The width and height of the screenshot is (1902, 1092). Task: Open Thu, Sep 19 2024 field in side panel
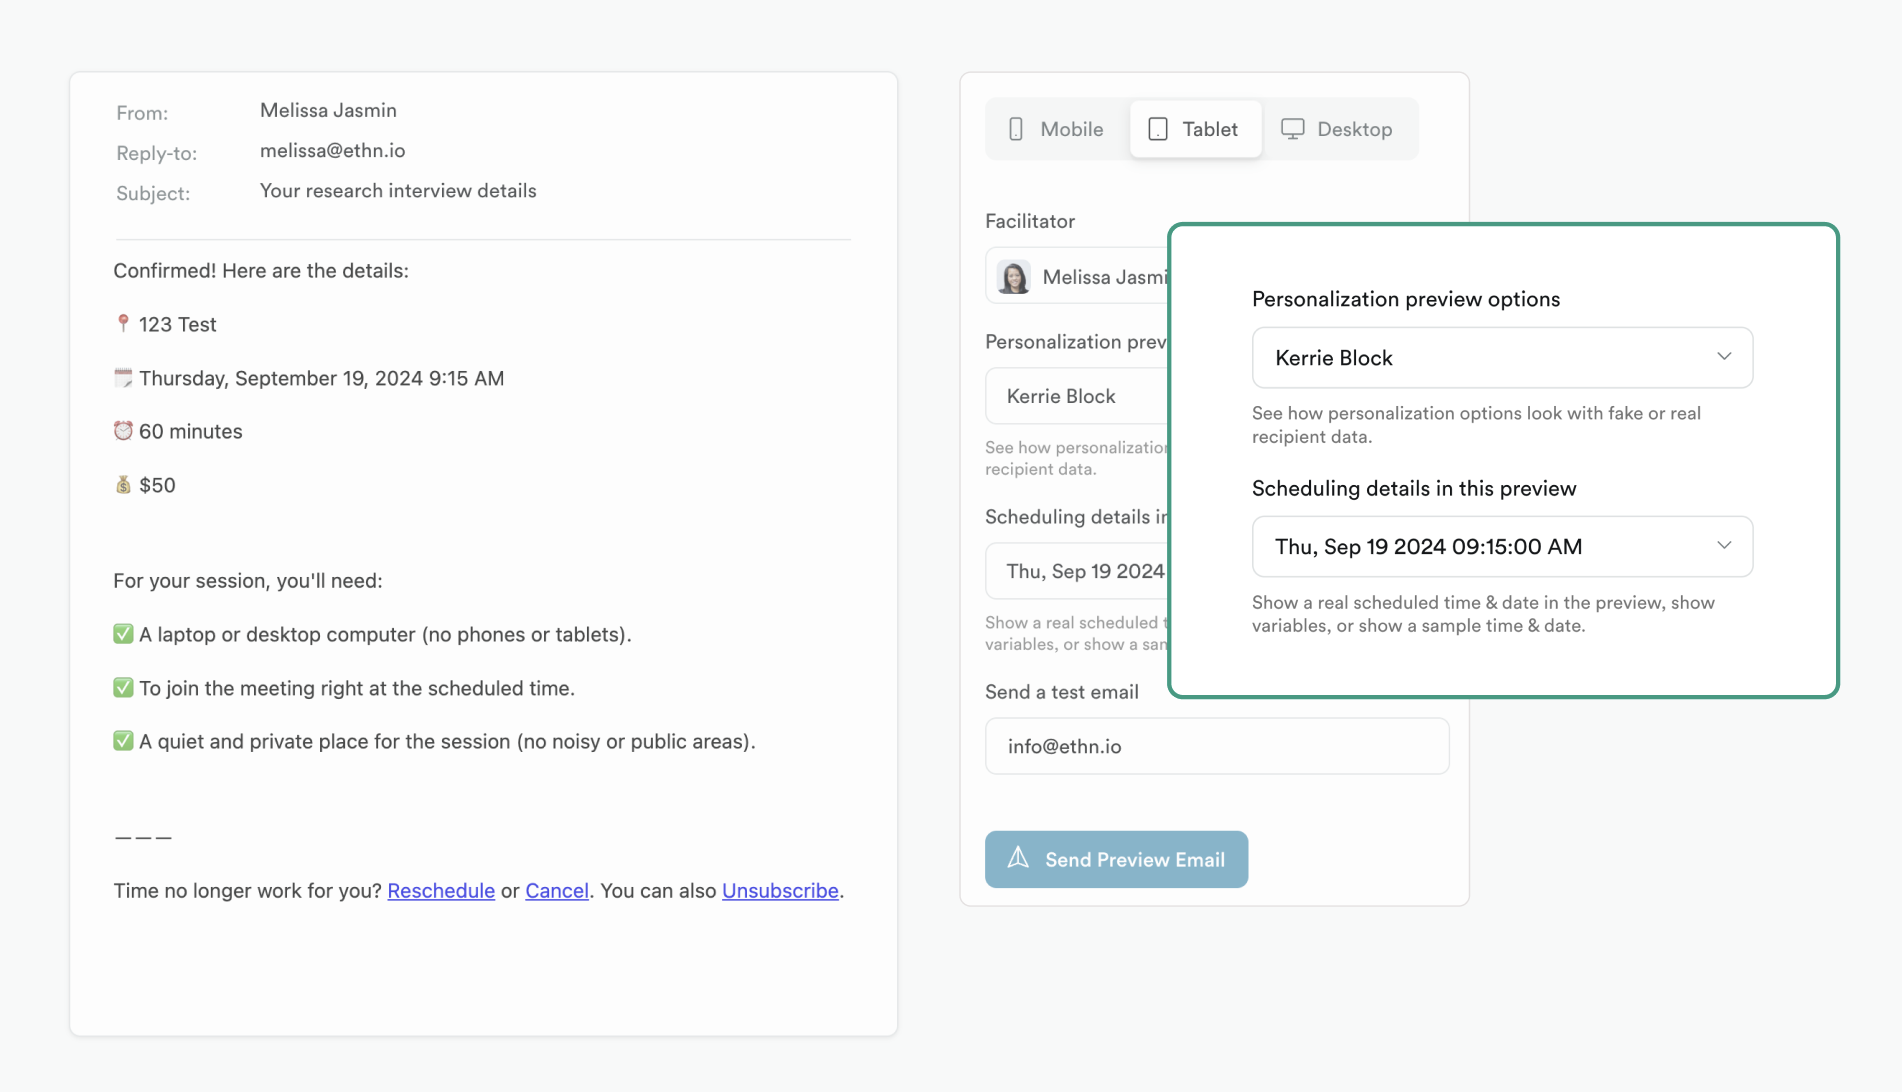[x=1077, y=571]
